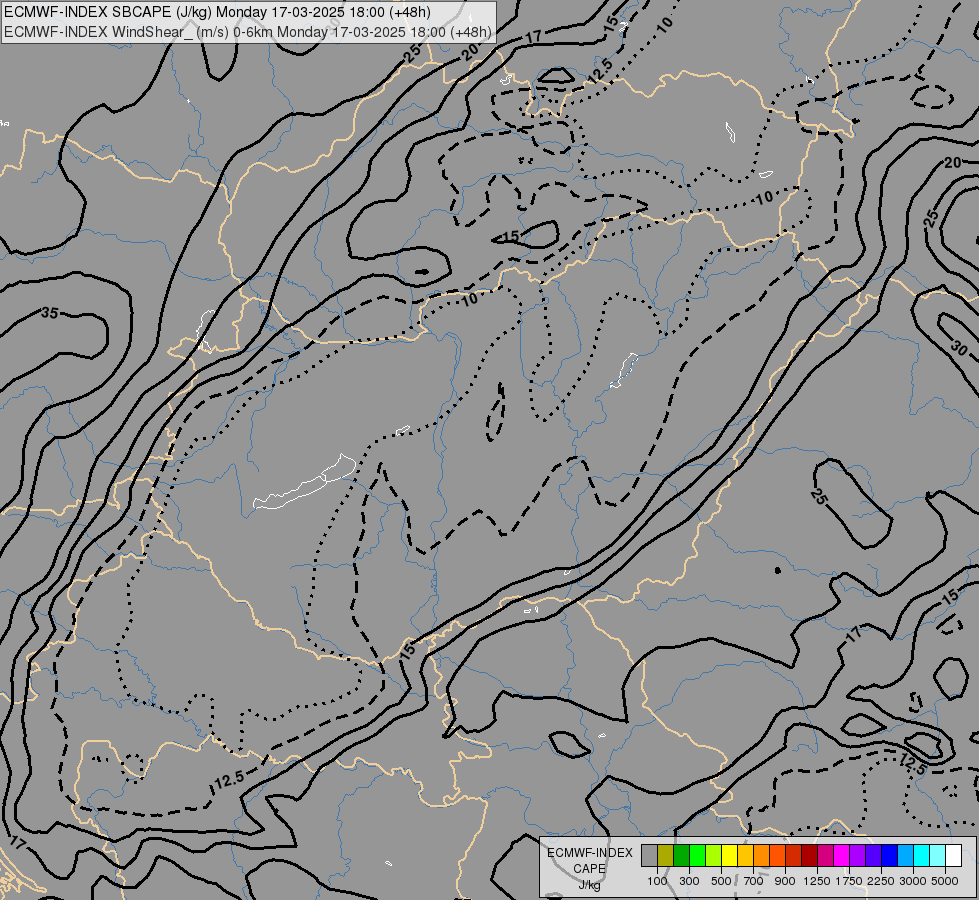979x900 pixels.
Task: Click the 'J/kg' unit label in legend
Action: [590, 885]
